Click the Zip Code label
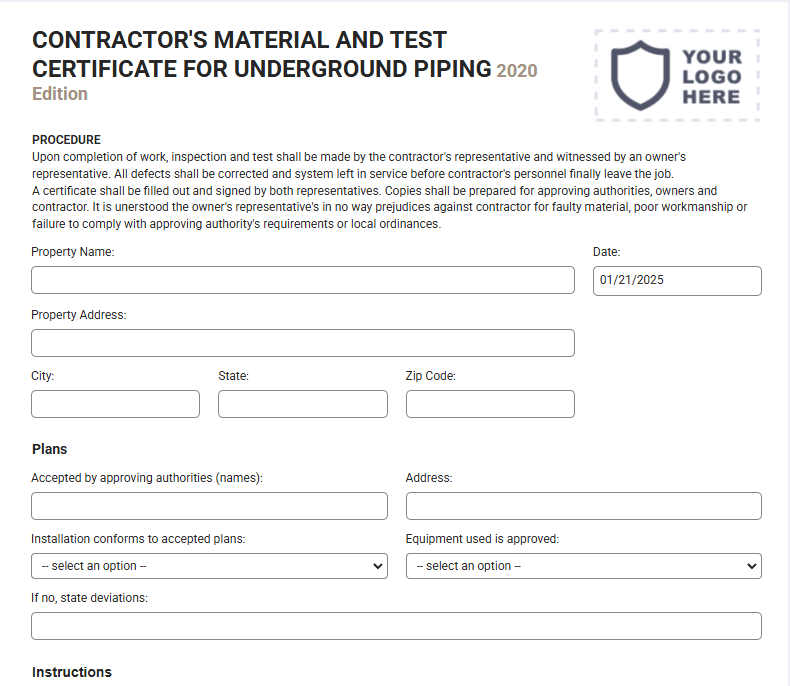 click(x=431, y=376)
